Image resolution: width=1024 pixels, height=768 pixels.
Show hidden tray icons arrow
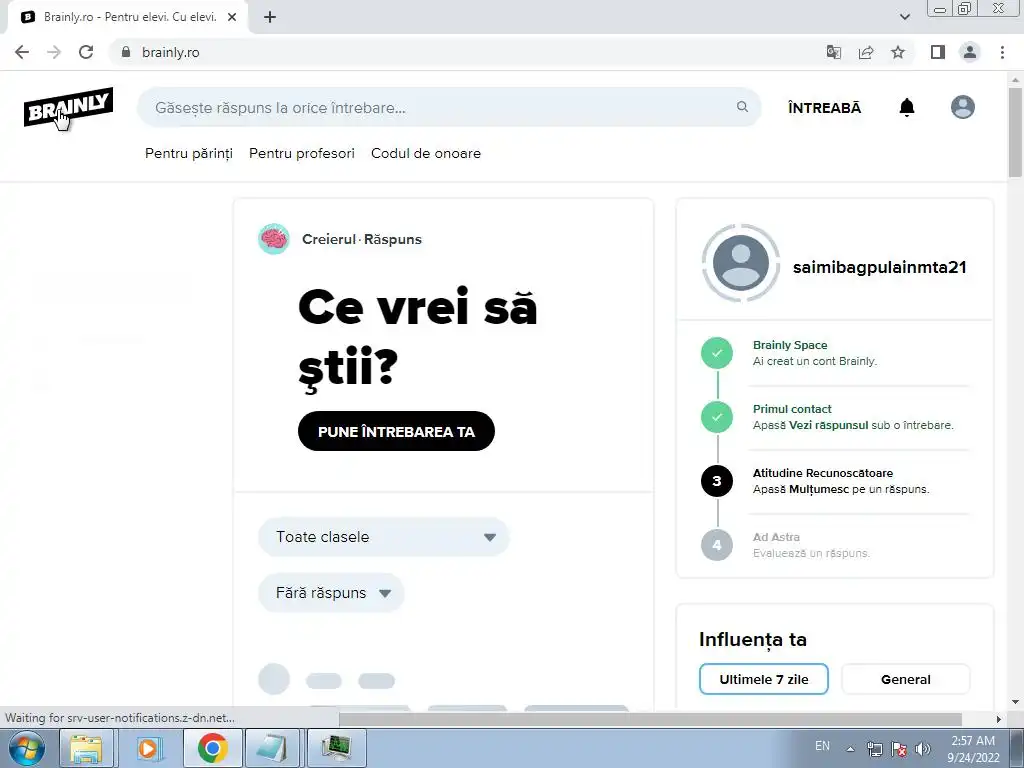tap(850, 749)
